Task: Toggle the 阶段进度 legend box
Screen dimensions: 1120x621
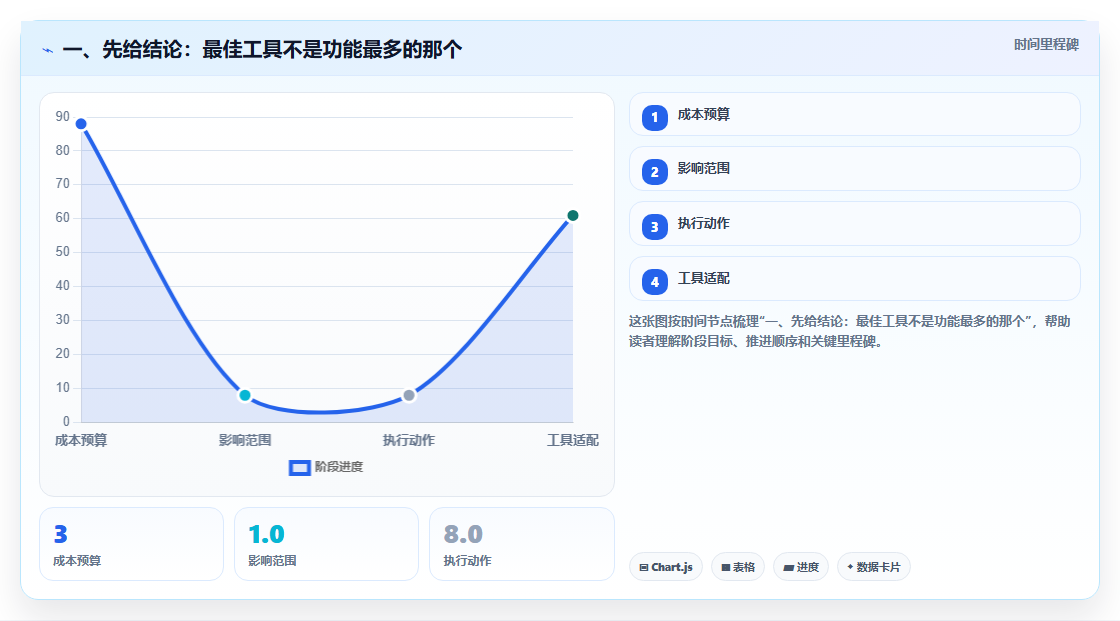Action: tap(299, 467)
